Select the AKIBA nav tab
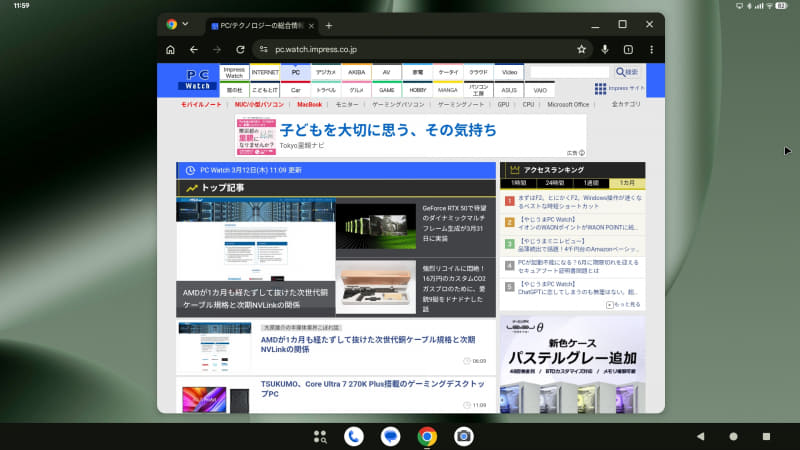Screen dimensions: 800x450 pyautogui.click(x=356, y=72)
